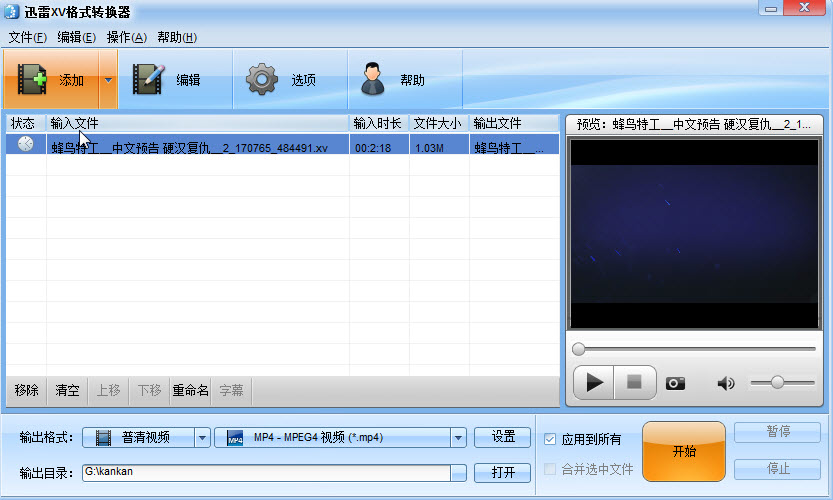Open the 文件(F) menu
This screenshot has height=500, width=833.
coord(28,37)
